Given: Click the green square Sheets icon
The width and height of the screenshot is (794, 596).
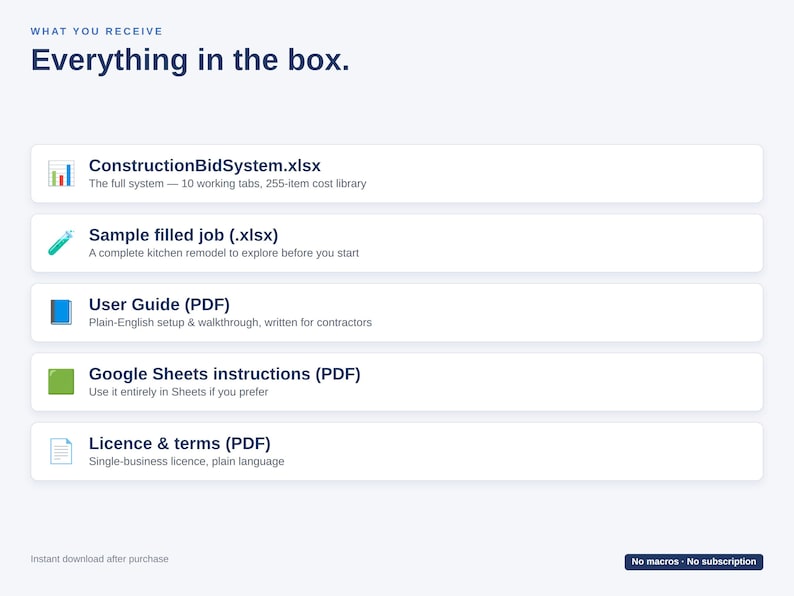Looking at the screenshot, I should click(x=61, y=382).
